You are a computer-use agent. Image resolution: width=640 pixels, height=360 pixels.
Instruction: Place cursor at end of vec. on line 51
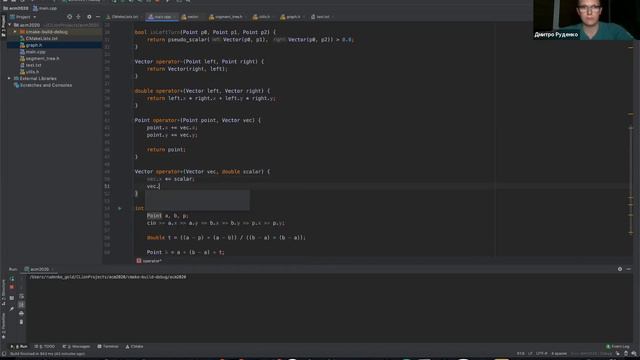[x=159, y=186]
